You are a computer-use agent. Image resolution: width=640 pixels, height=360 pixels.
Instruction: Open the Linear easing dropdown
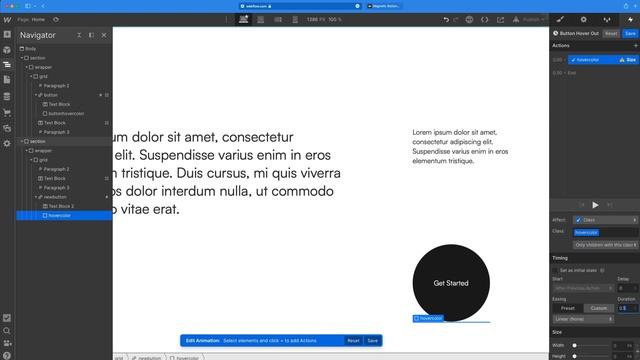583,319
